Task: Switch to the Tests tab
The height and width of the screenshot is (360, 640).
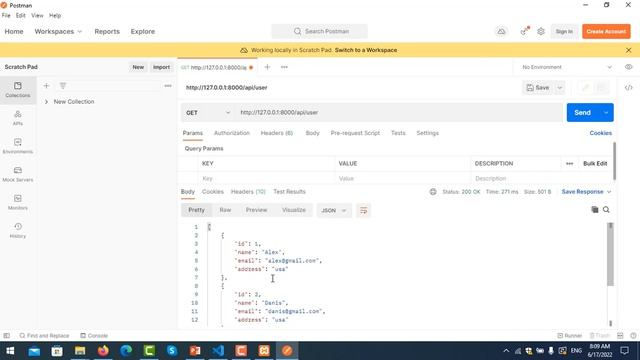Action: [x=398, y=133]
